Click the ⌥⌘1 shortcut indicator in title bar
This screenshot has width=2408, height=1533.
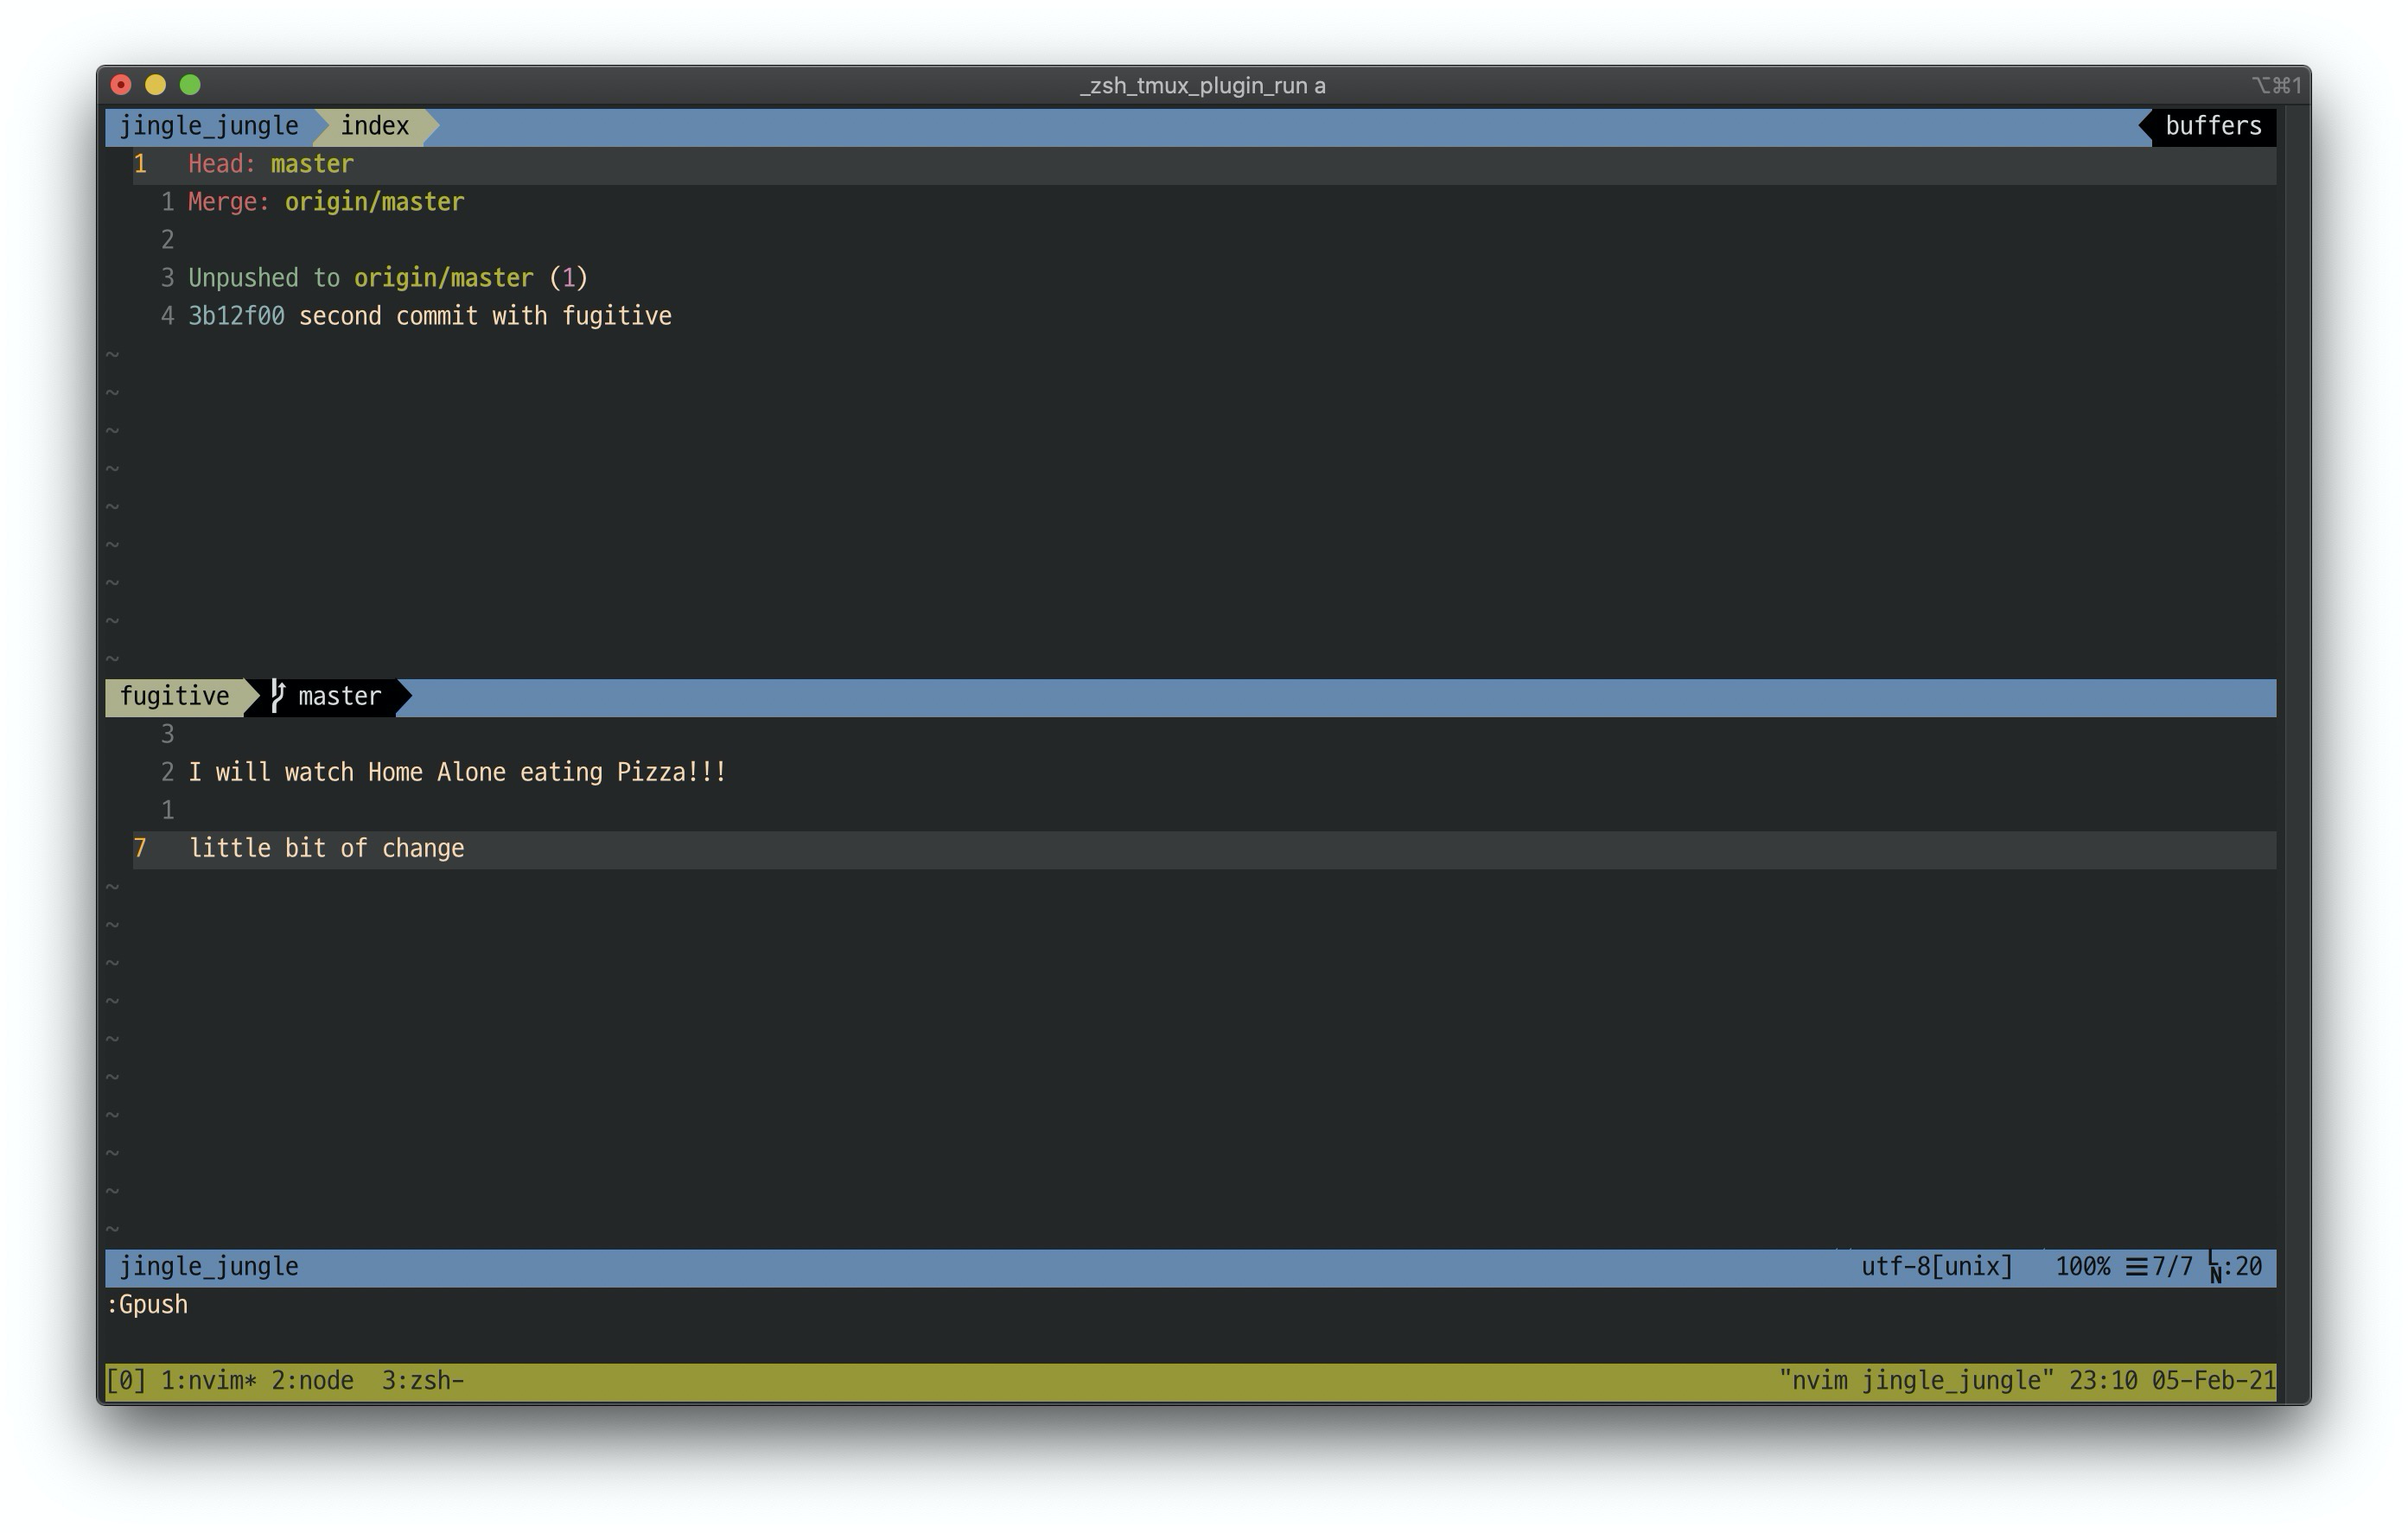point(2276,85)
